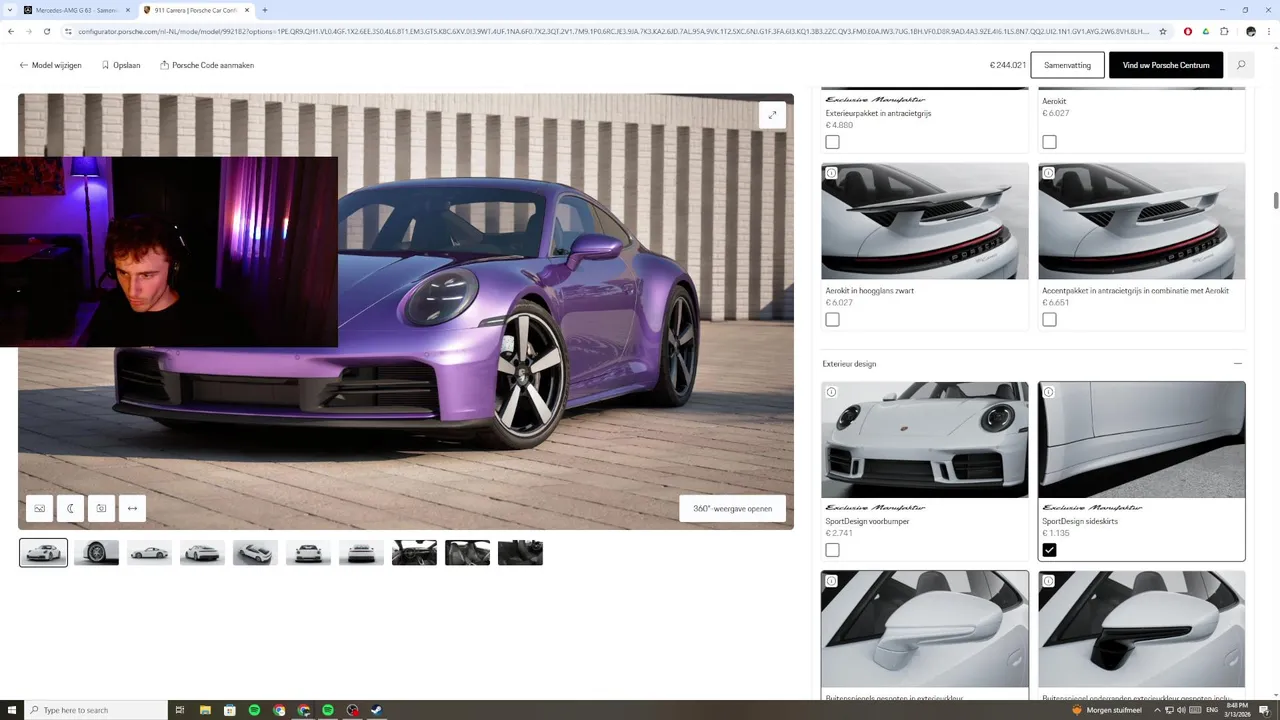Open the Chrome profile avatar

pyautogui.click(x=1251, y=31)
